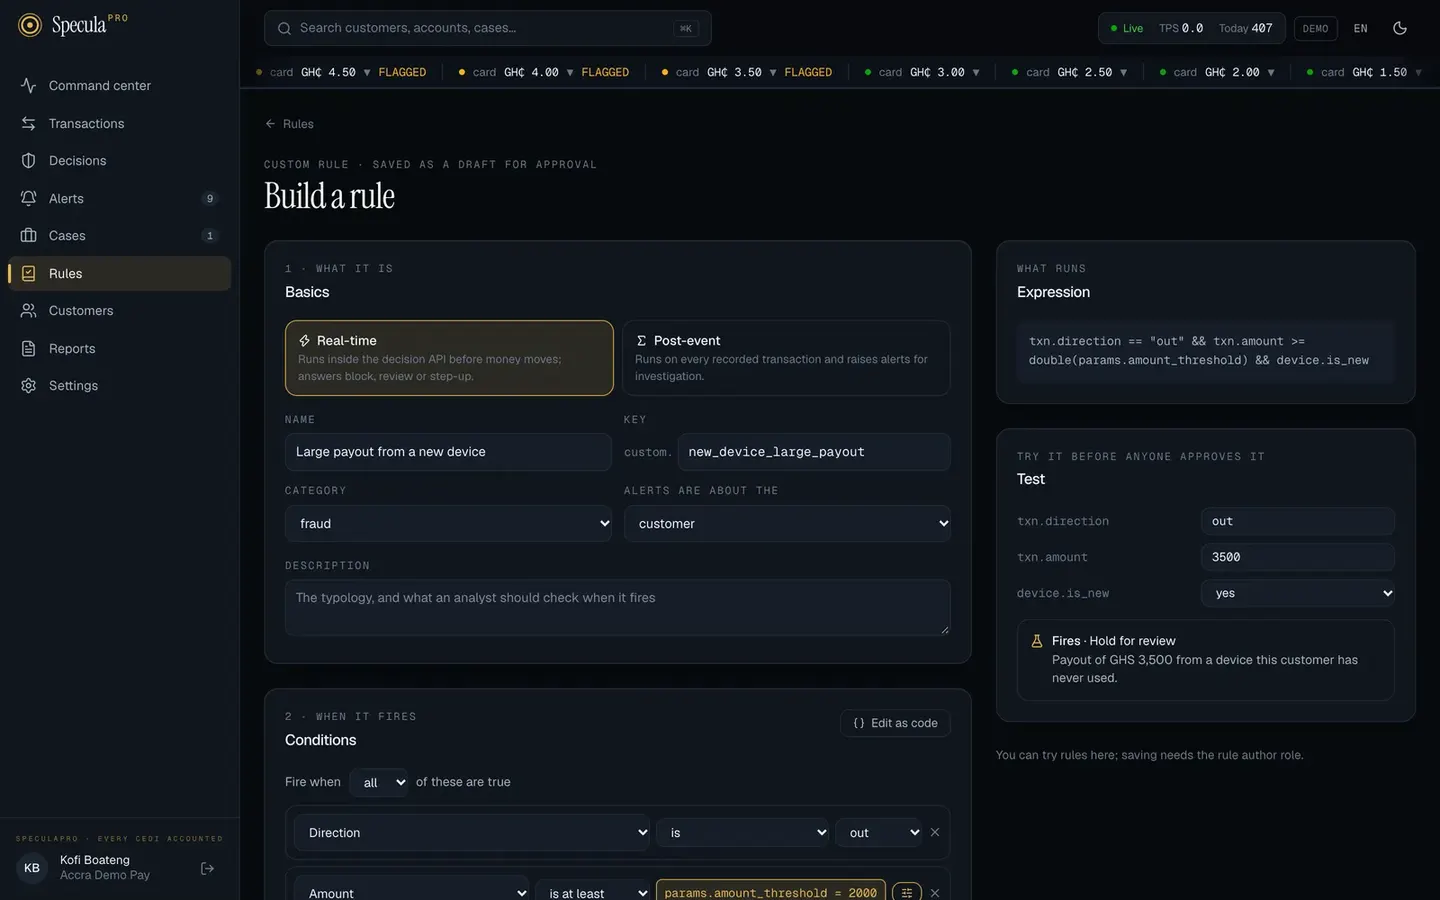
Task: Click the Live status indicator
Action: (x=1127, y=28)
